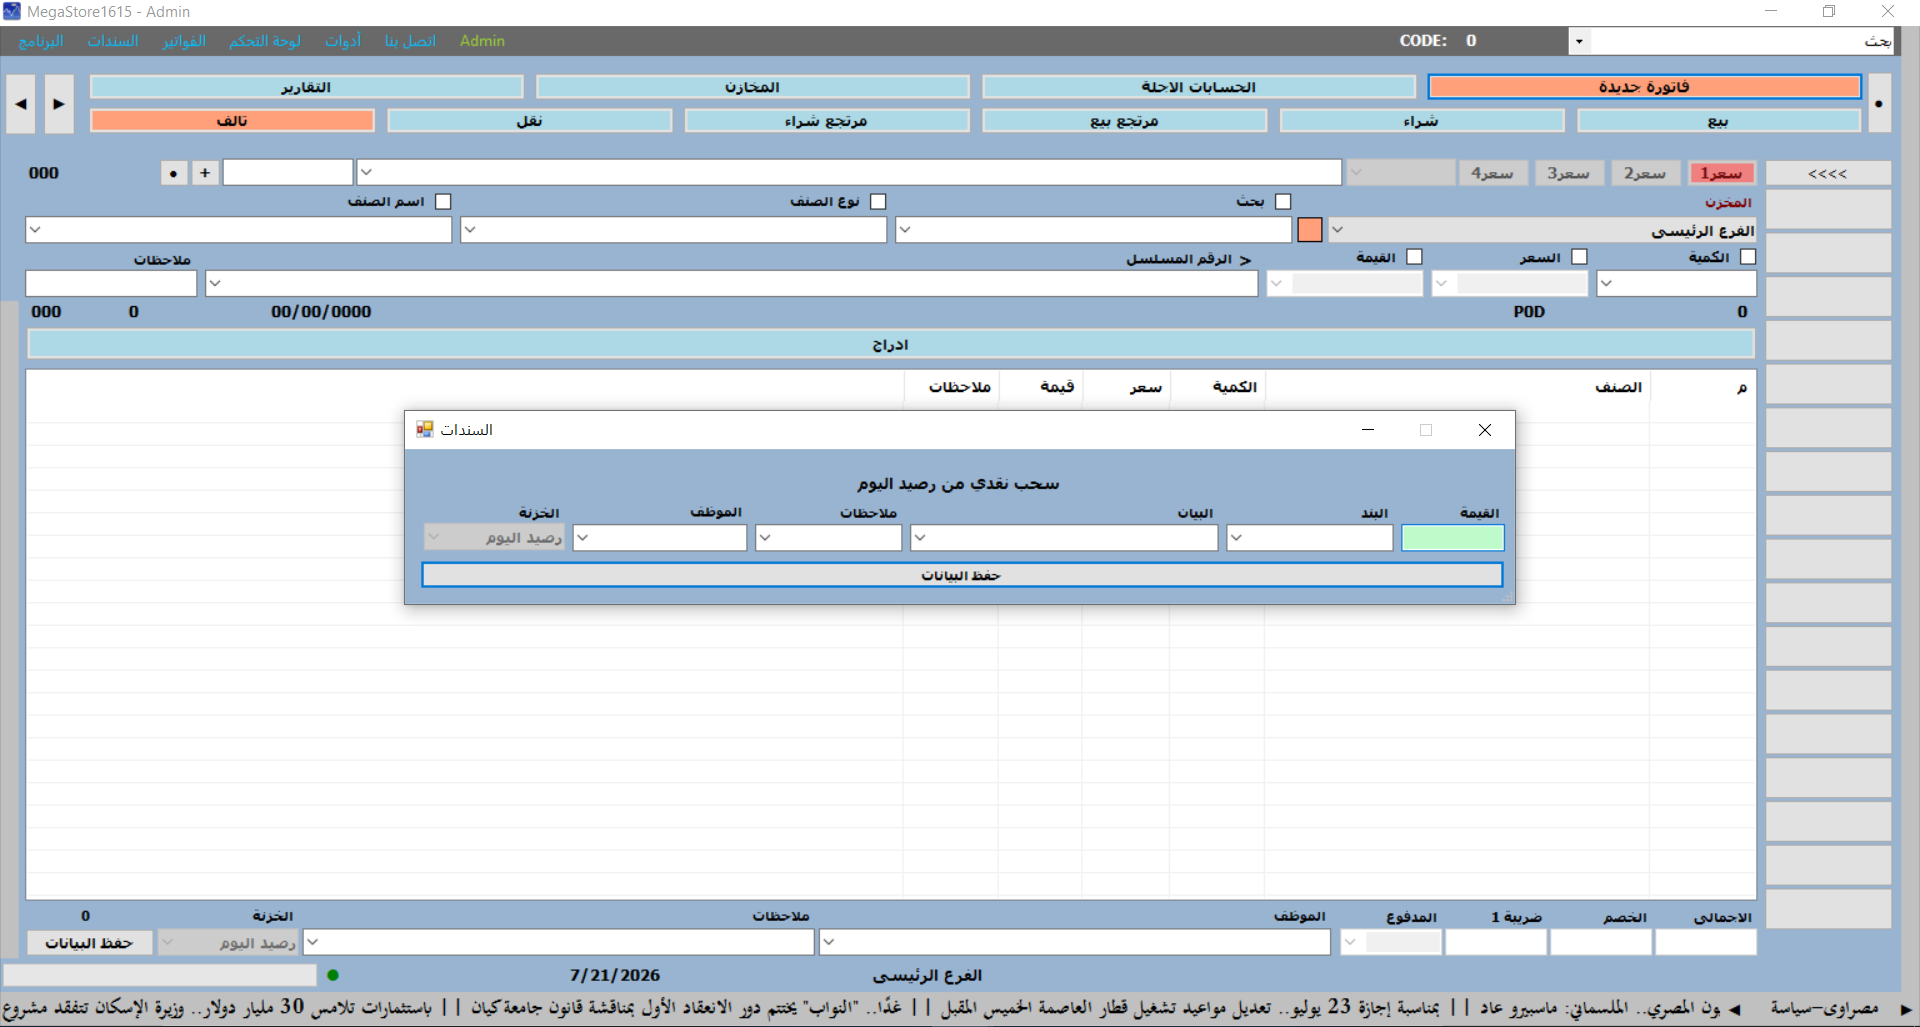This screenshot has width=1920, height=1027.
Task: Toggle the اسم الصنف checkbox
Action: pos(443,202)
